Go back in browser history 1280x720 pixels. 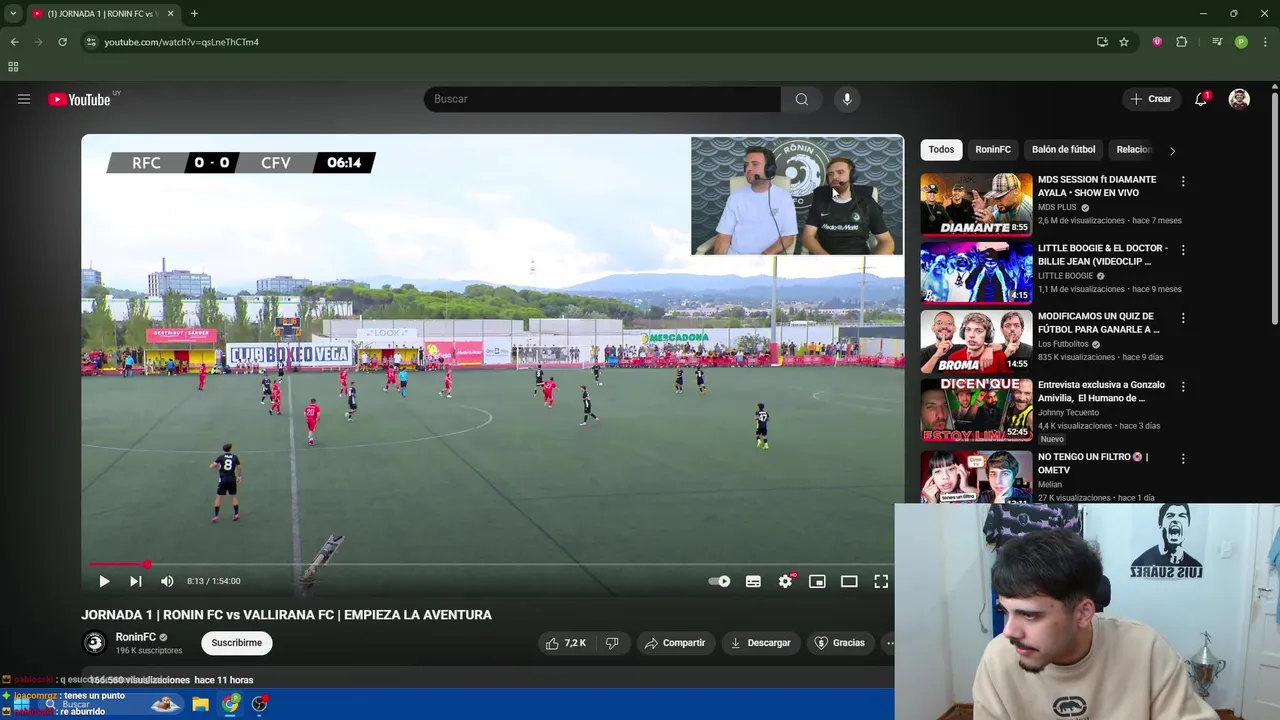(x=14, y=42)
